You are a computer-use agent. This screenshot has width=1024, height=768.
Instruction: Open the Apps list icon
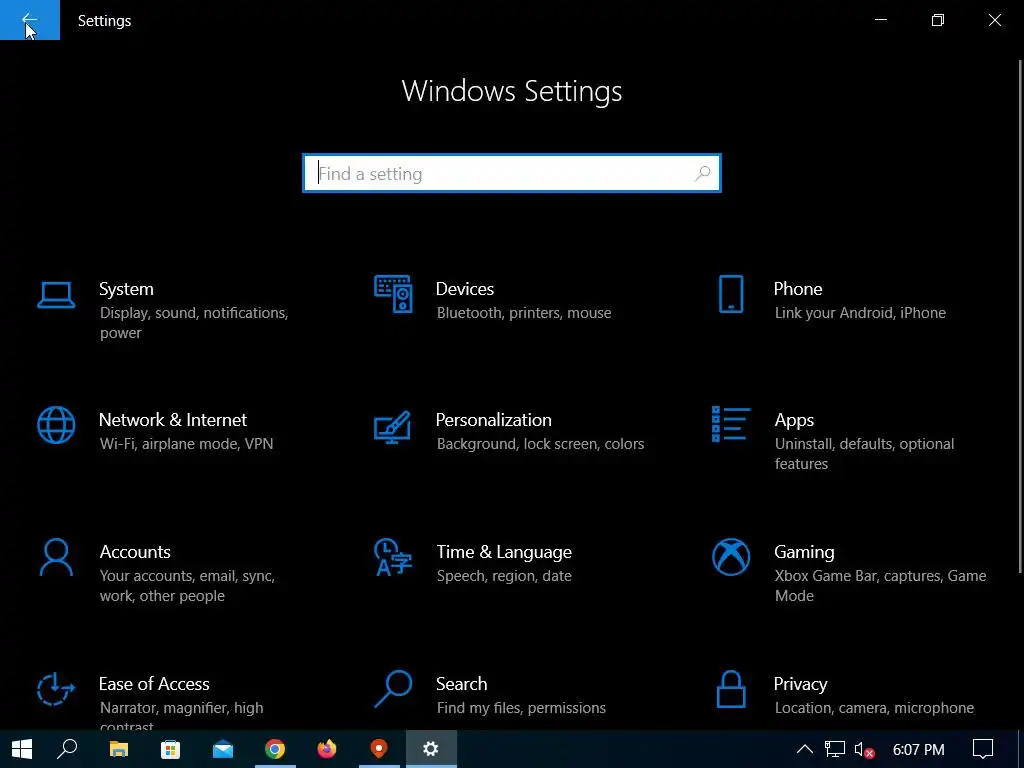coord(731,424)
